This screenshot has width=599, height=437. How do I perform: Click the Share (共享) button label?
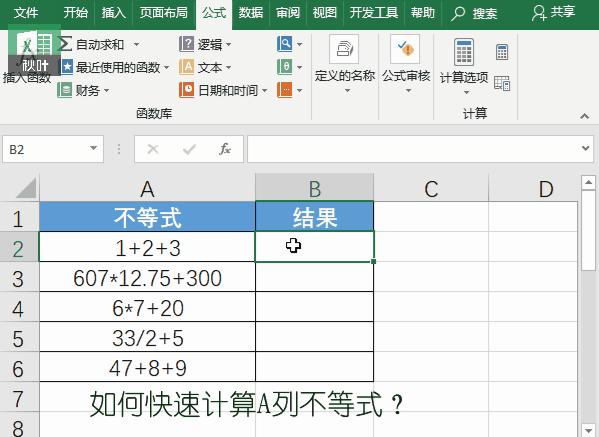(x=563, y=12)
